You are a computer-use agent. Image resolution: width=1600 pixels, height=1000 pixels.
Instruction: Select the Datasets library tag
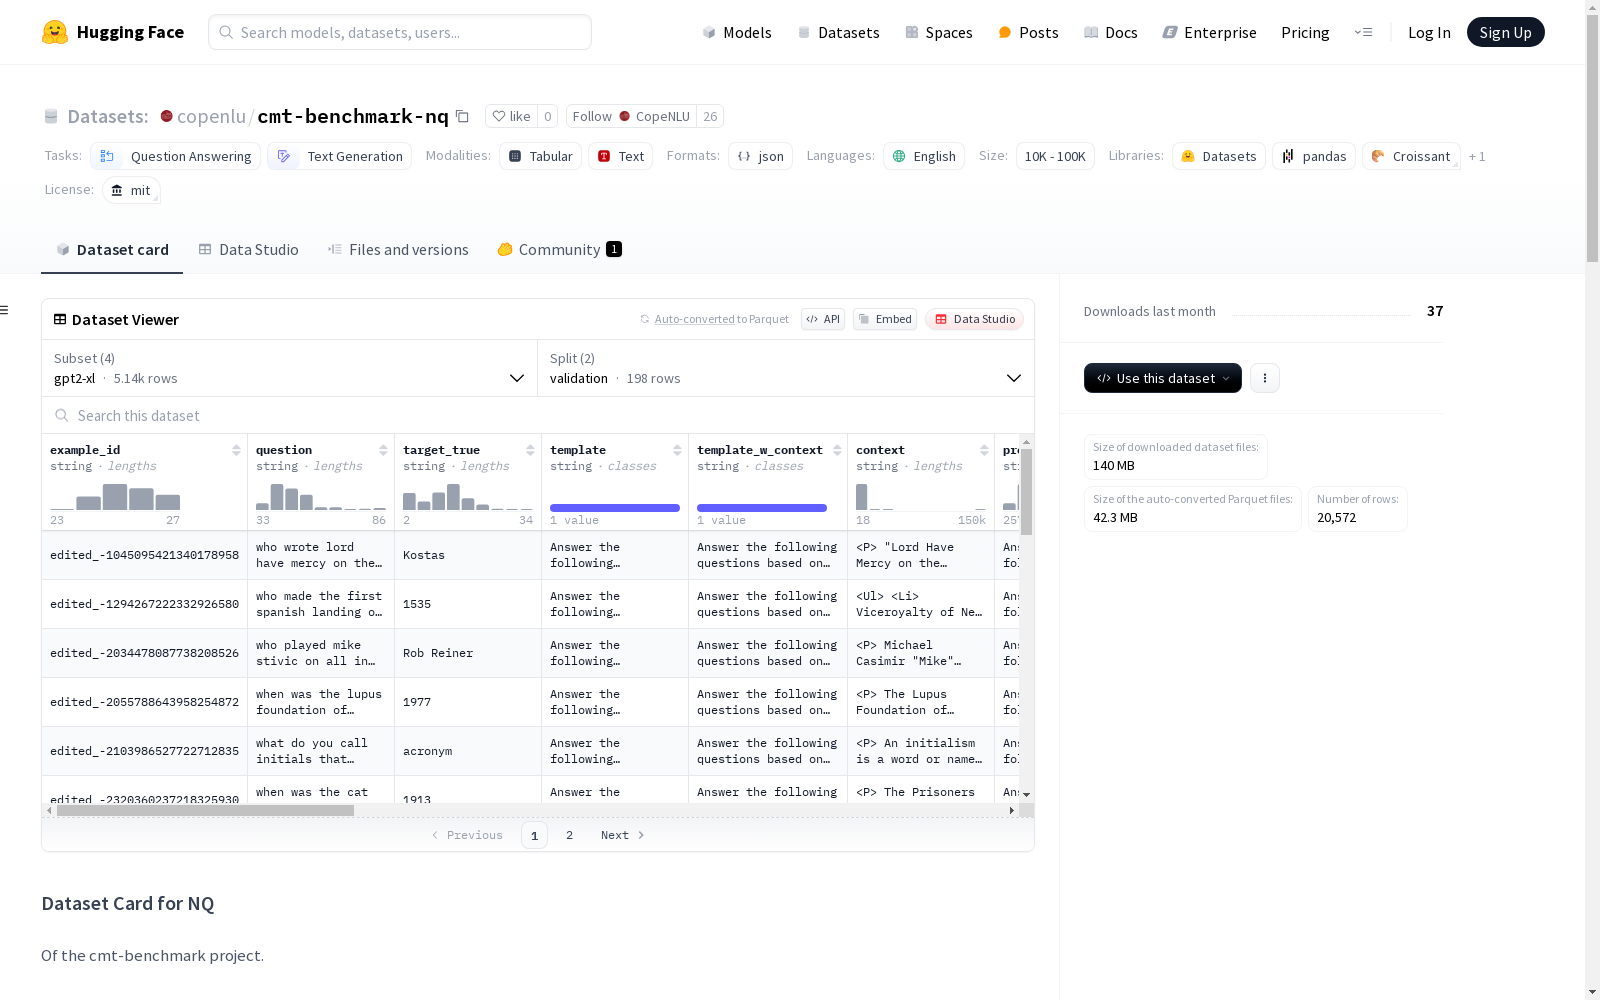[1219, 156]
